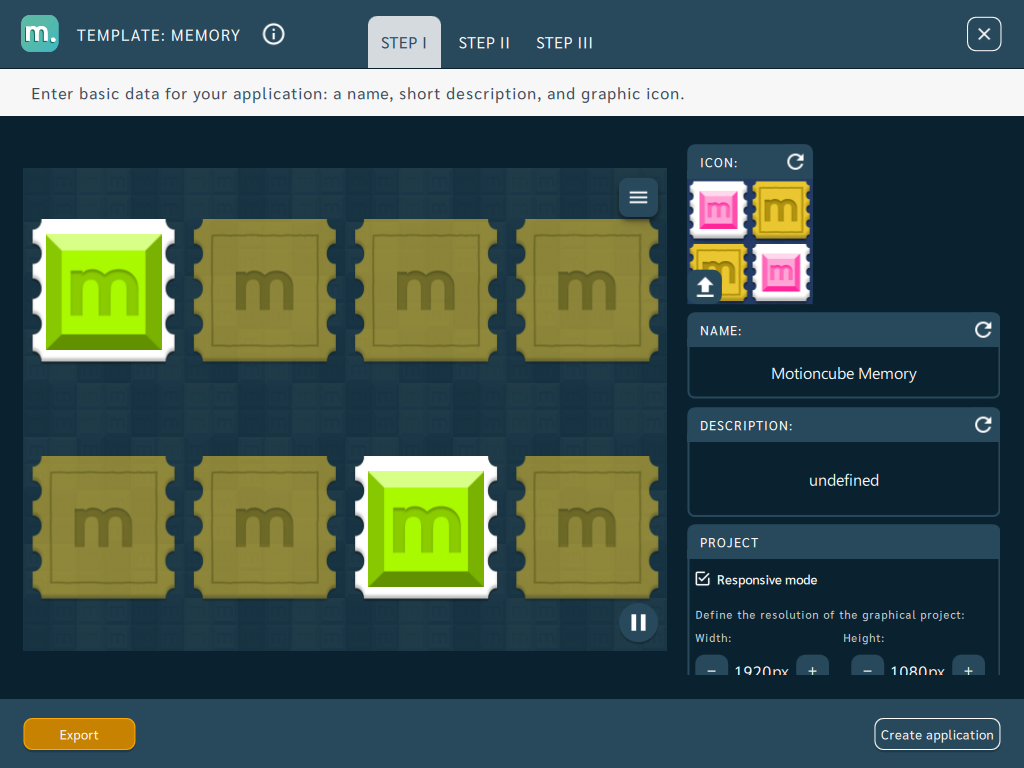This screenshot has width=1024, height=768.
Task: Flip the second card in bottom row
Action: [x=265, y=527]
